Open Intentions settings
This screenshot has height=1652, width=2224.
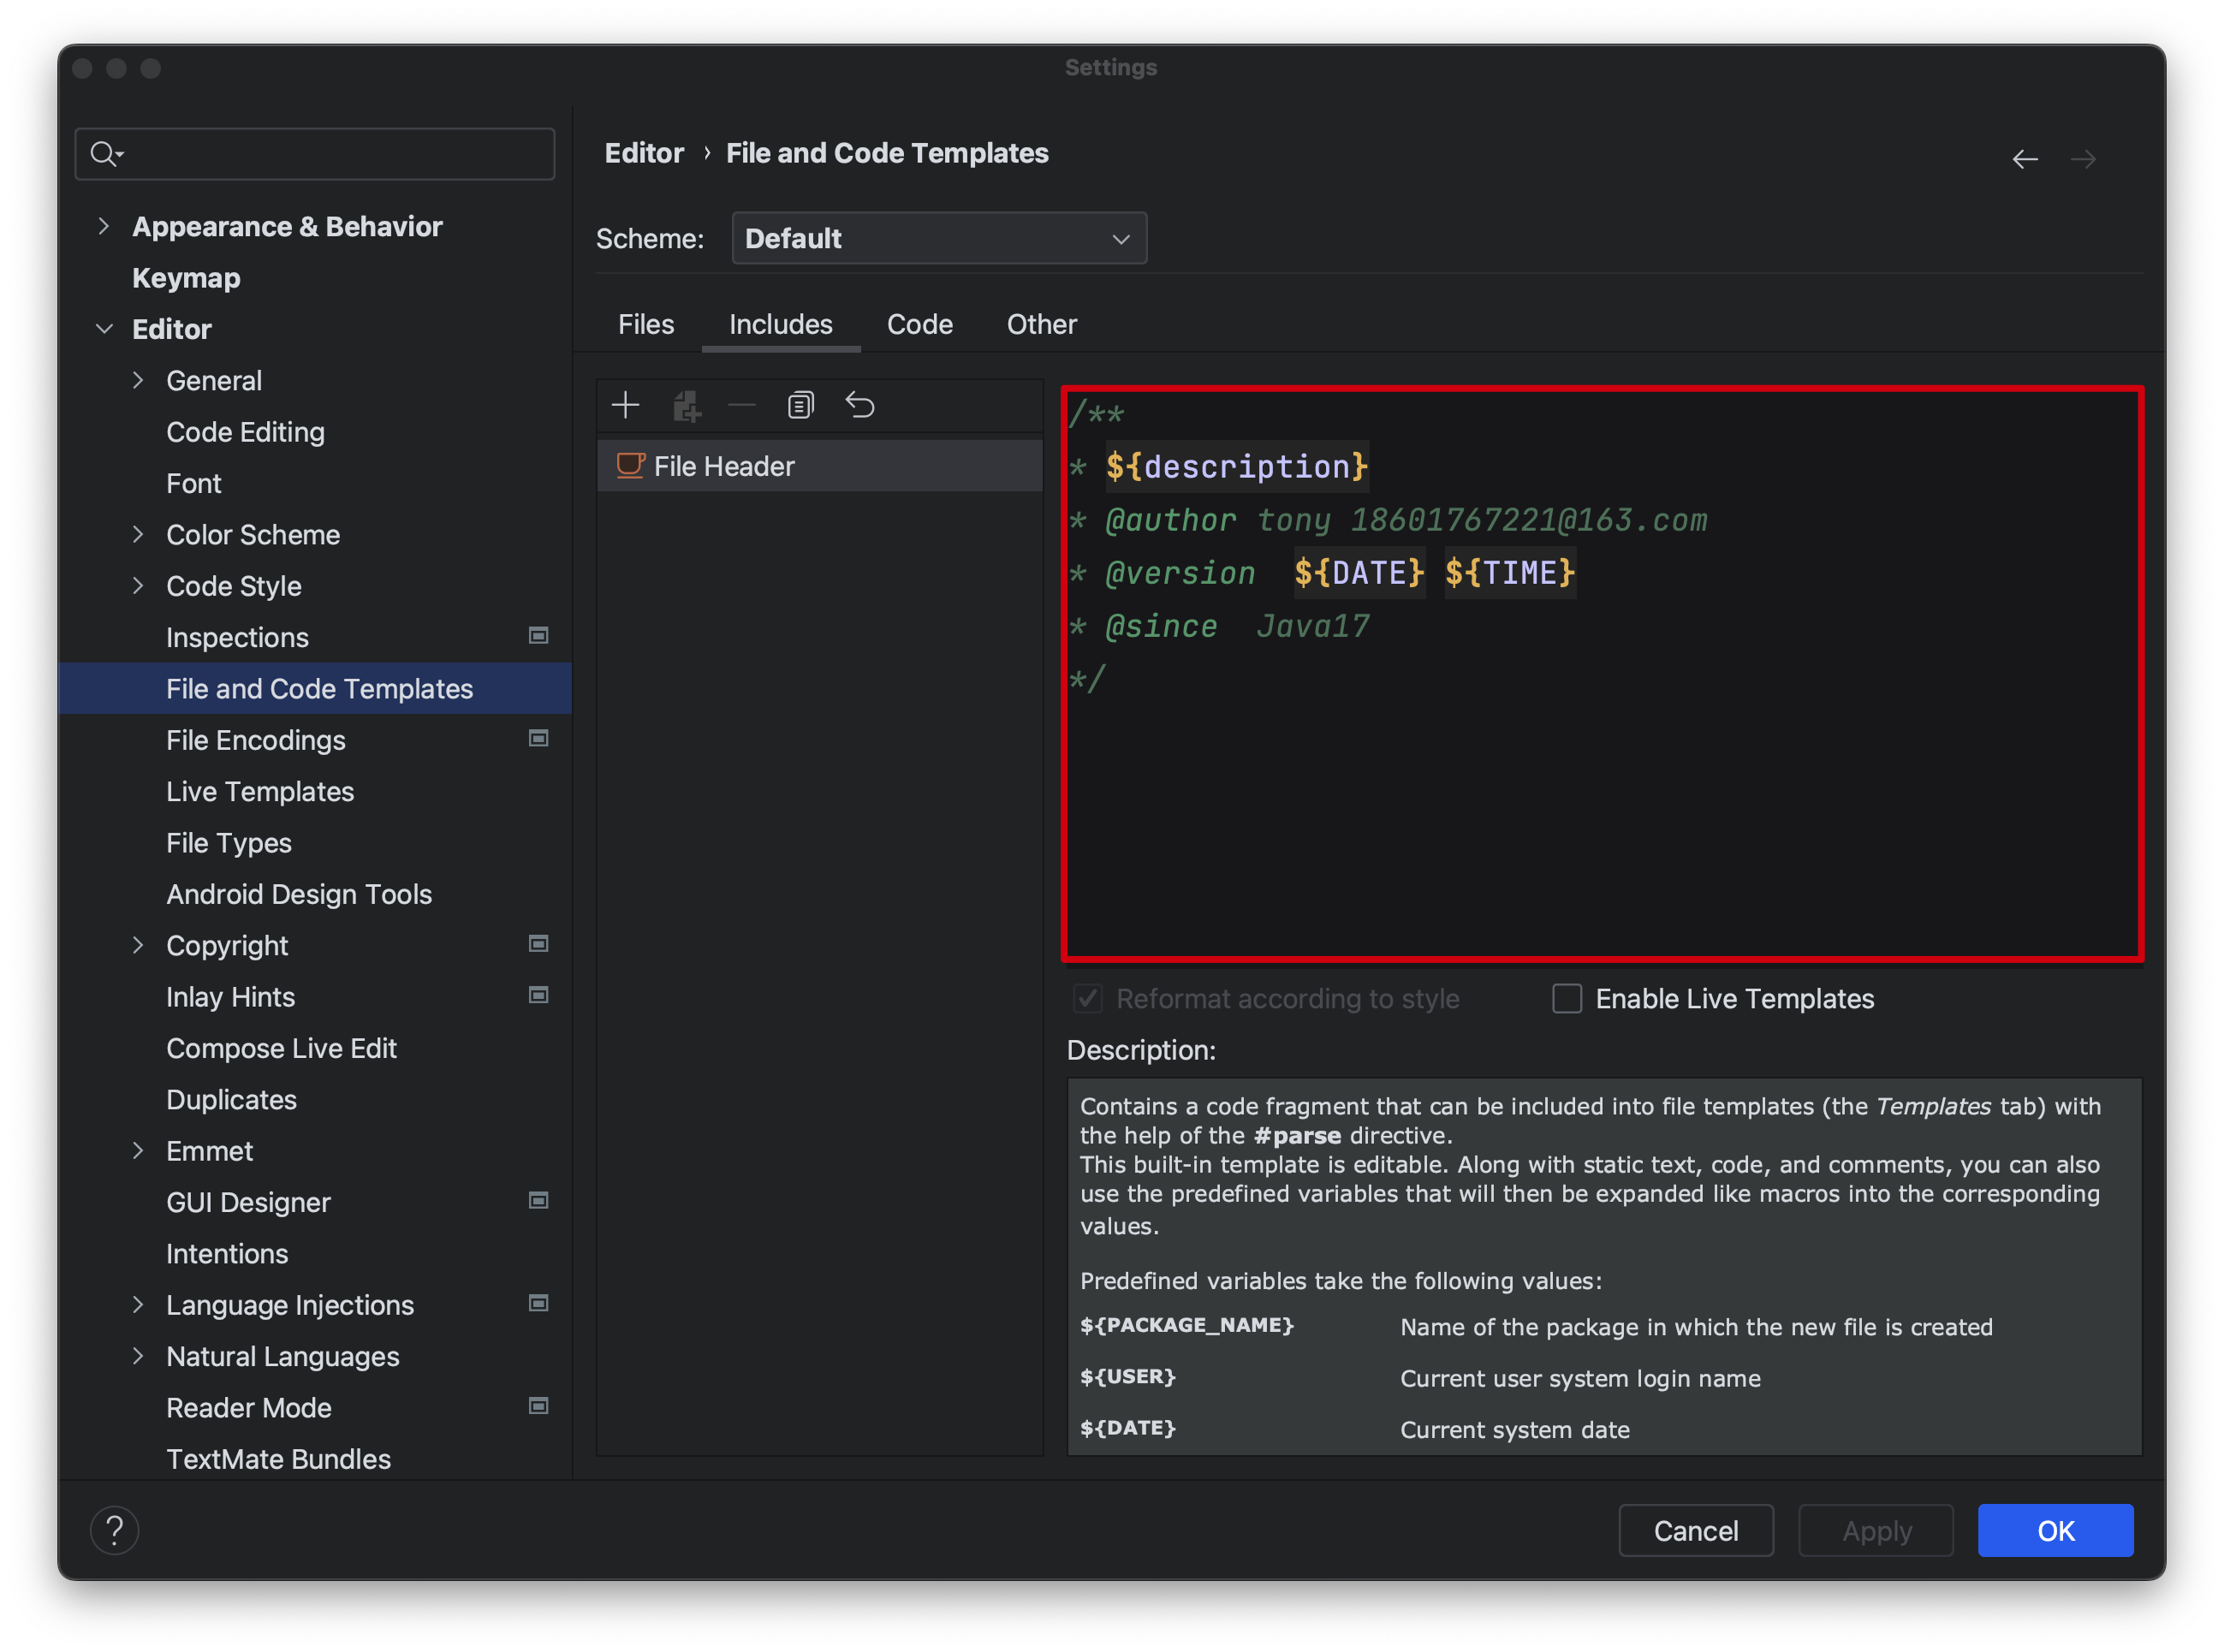(x=227, y=1253)
